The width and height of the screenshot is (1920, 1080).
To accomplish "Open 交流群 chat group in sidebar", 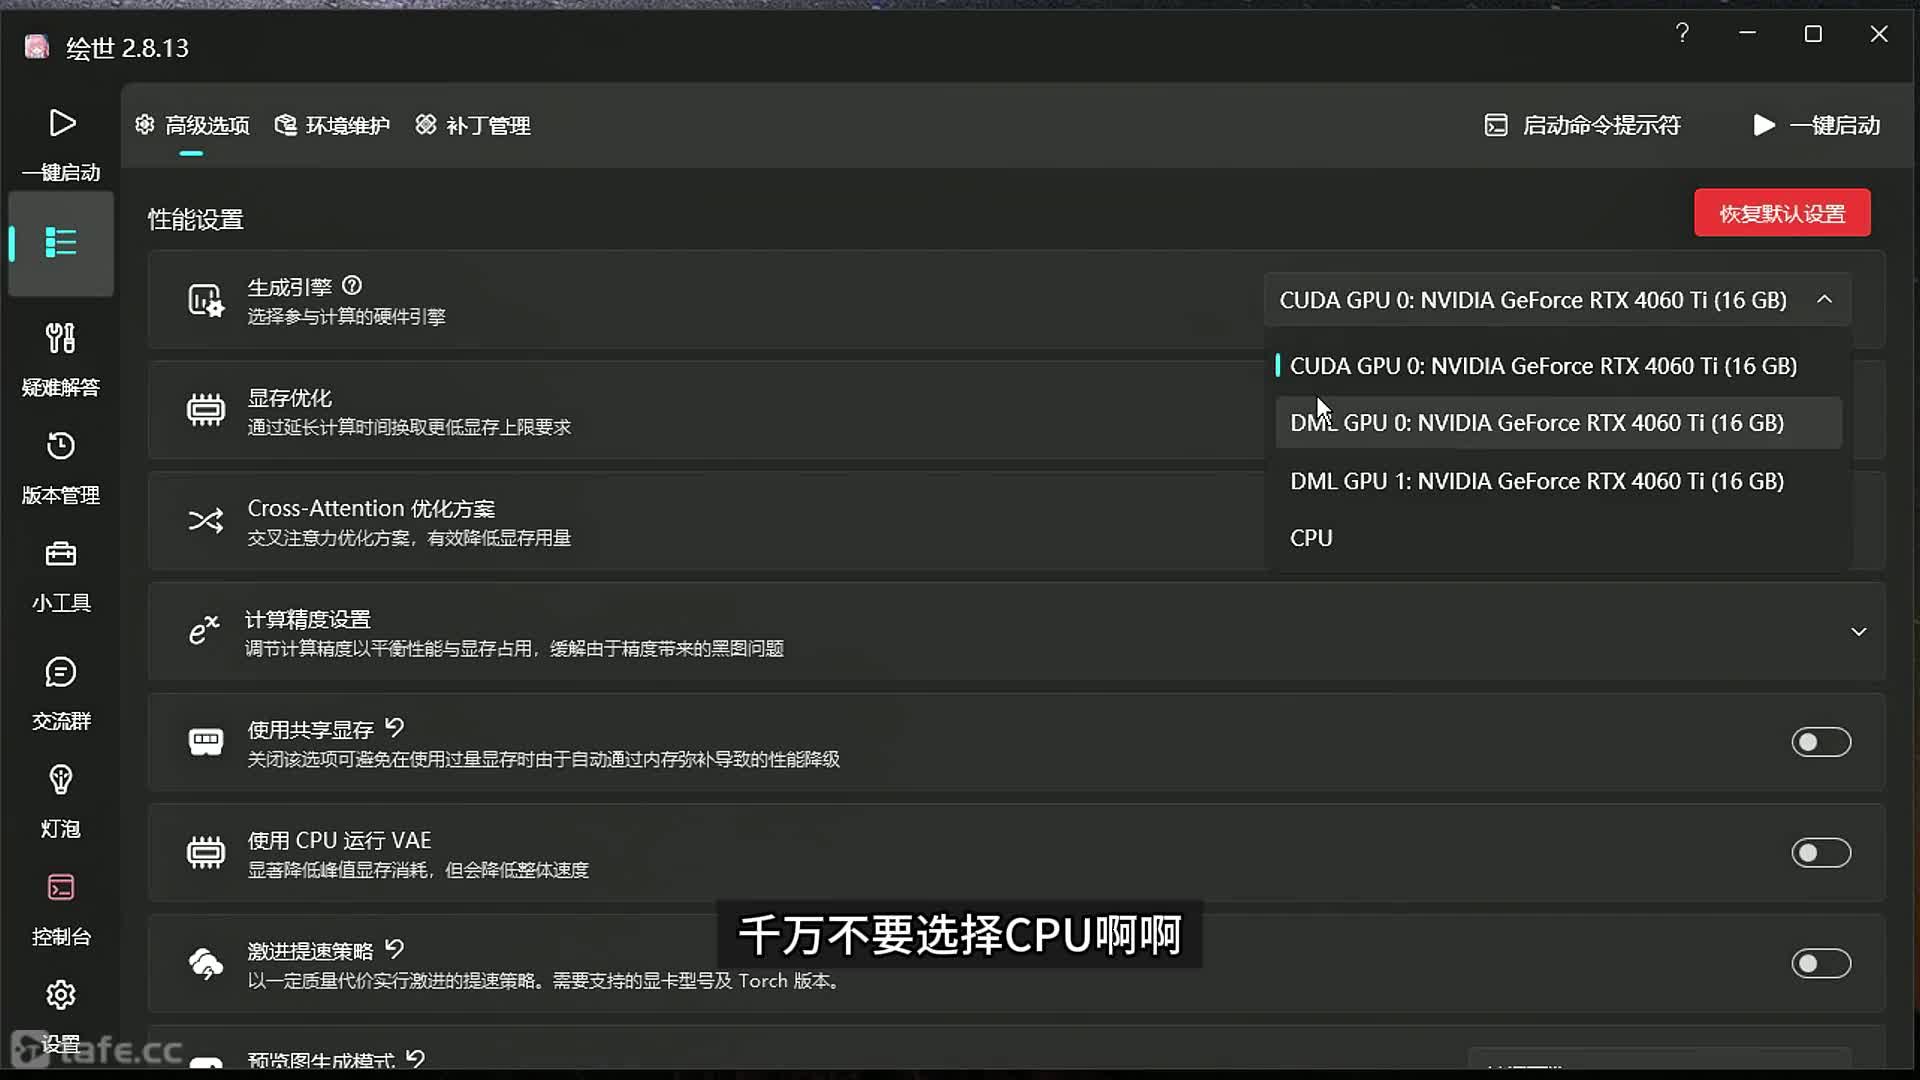I will (61, 693).
